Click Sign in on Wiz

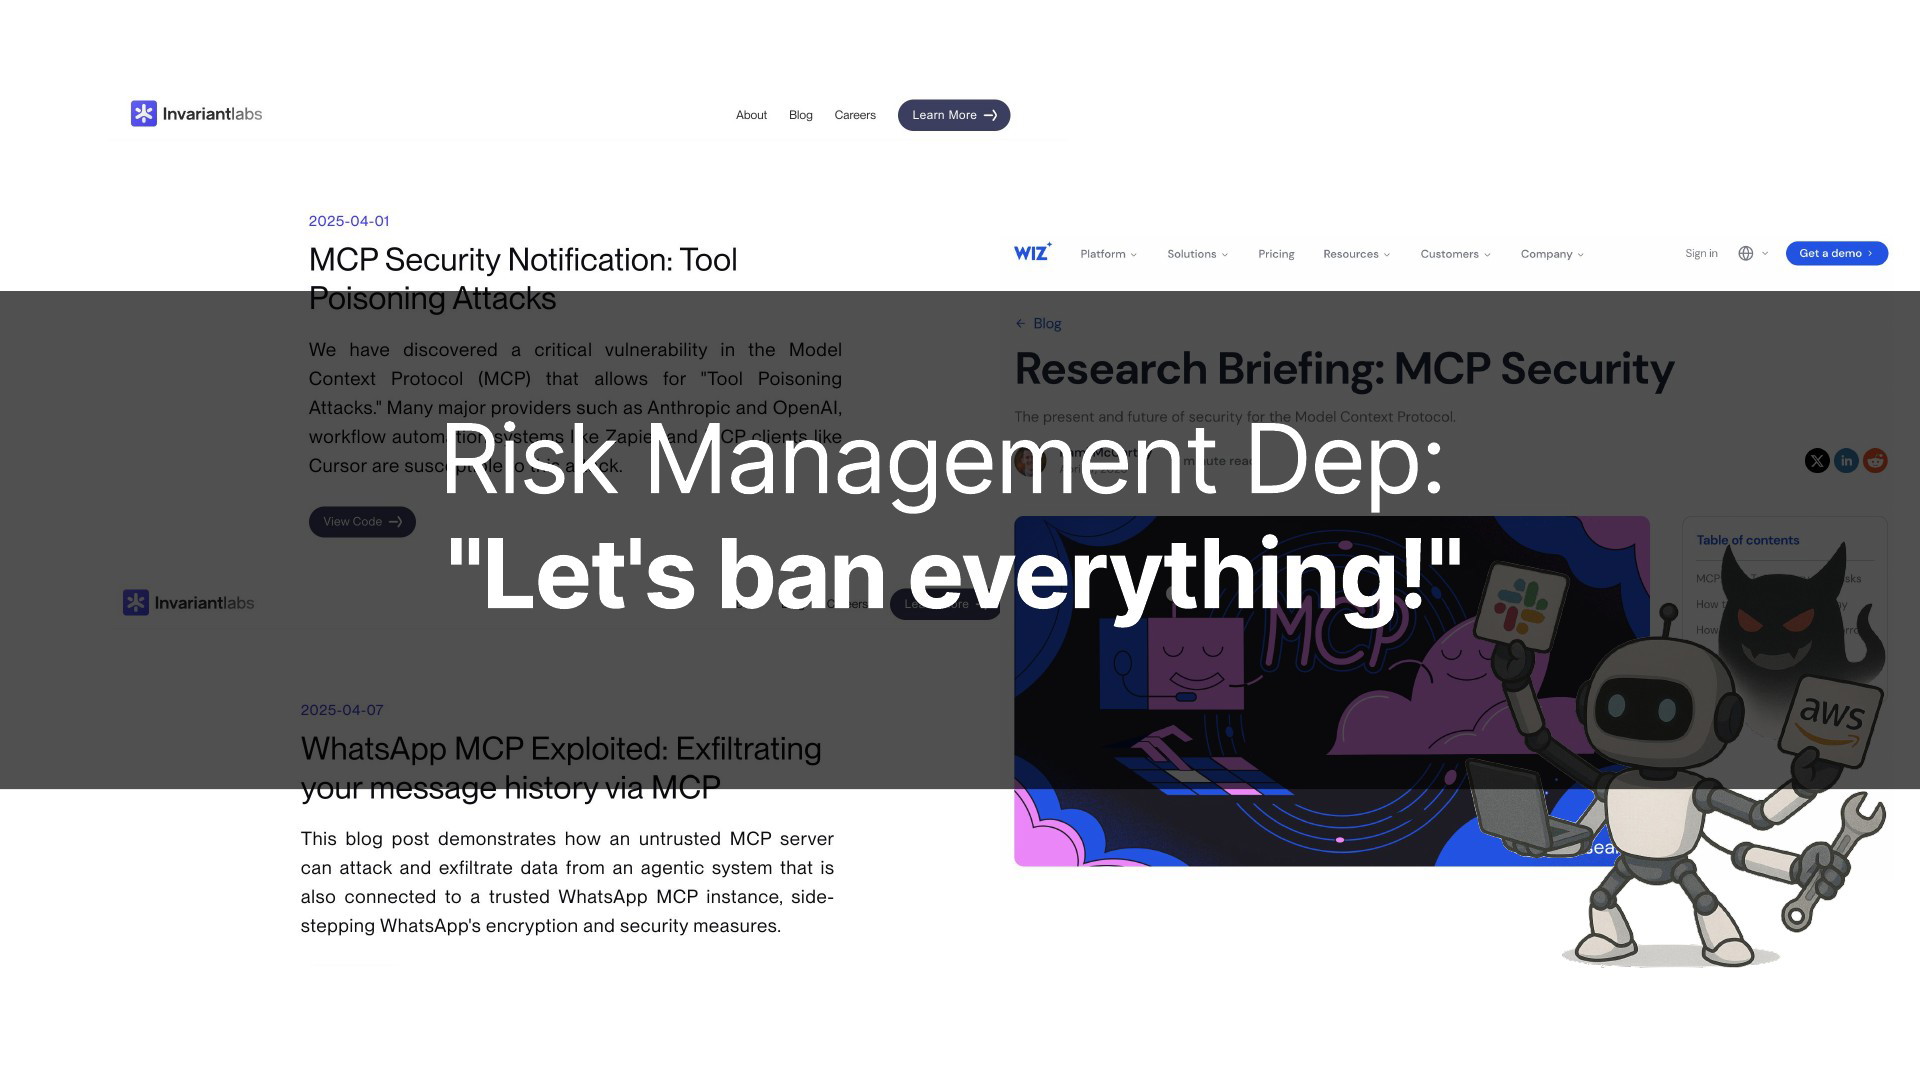(x=1701, y=253)
